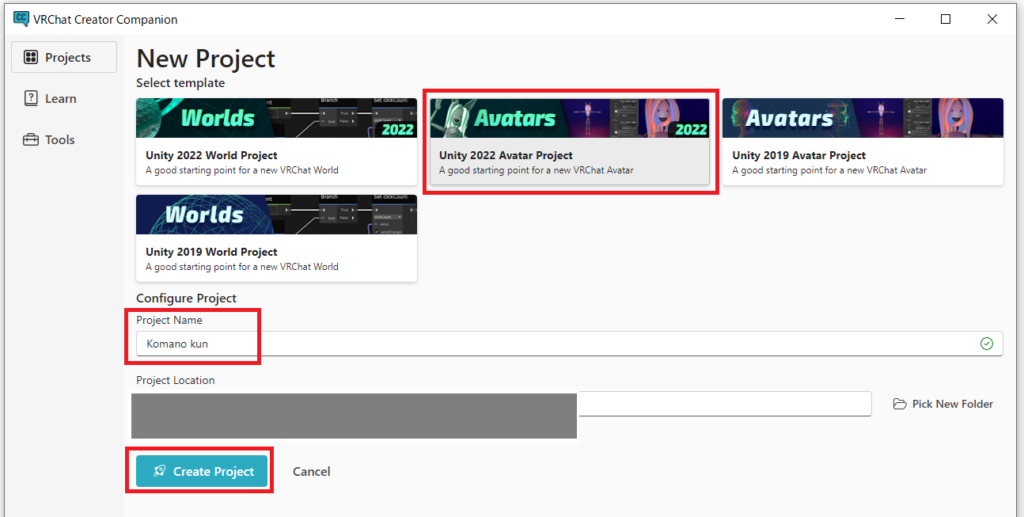Image resolution: width=1024 pixels, height=517 pixels.
Task: Select the Unity 2019 World Project template
Action: 276,238
